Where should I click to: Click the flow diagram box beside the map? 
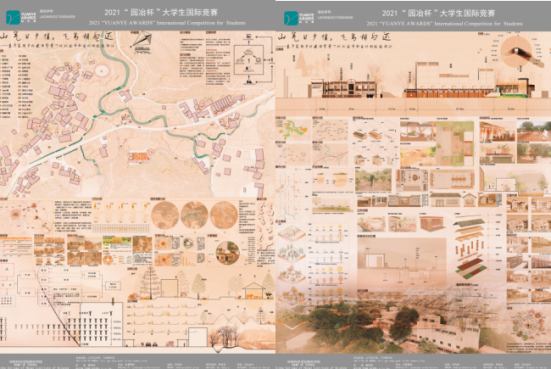[x=249, y=60]
